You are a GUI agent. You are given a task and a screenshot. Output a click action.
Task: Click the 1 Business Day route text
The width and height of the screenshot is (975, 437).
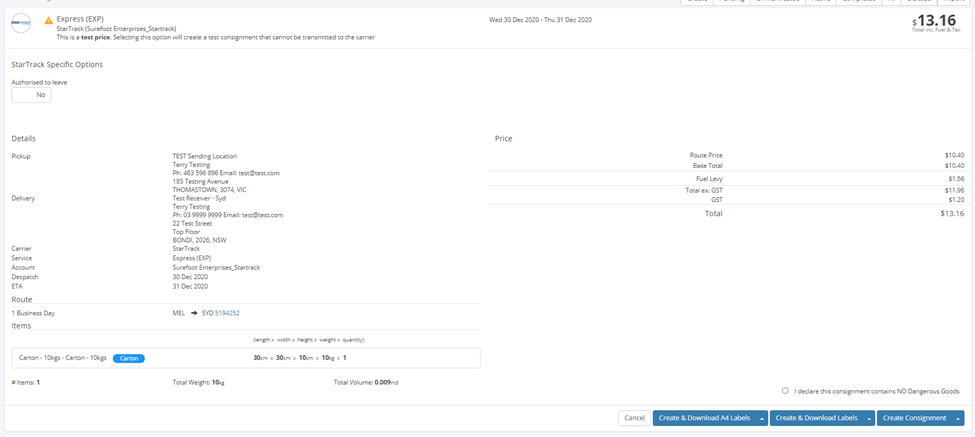(34, 313)
